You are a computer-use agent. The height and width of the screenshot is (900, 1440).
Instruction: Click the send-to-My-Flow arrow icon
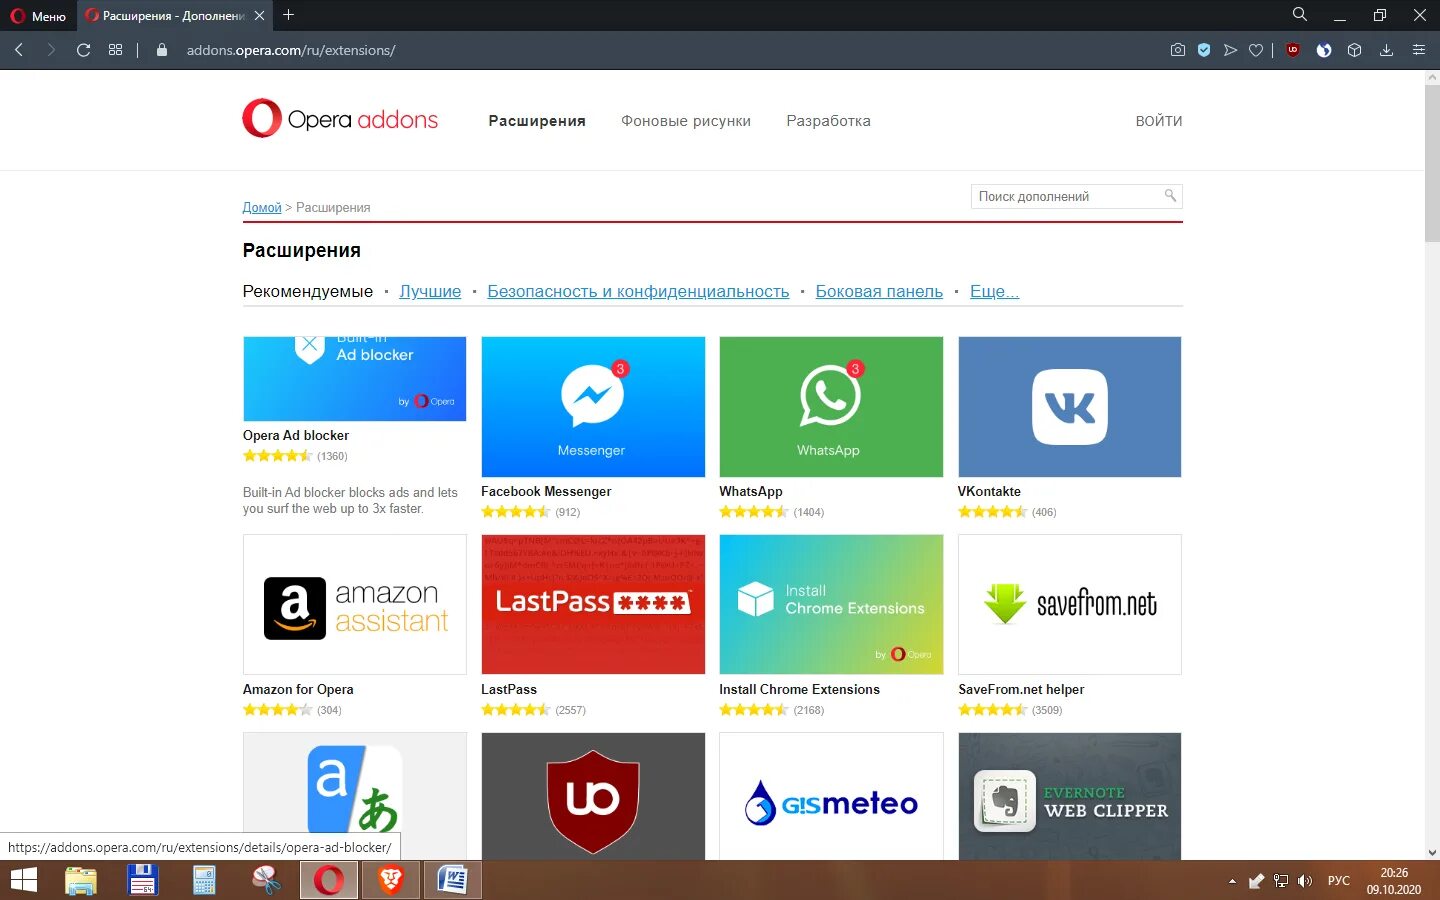click(x=1230, y=50)
